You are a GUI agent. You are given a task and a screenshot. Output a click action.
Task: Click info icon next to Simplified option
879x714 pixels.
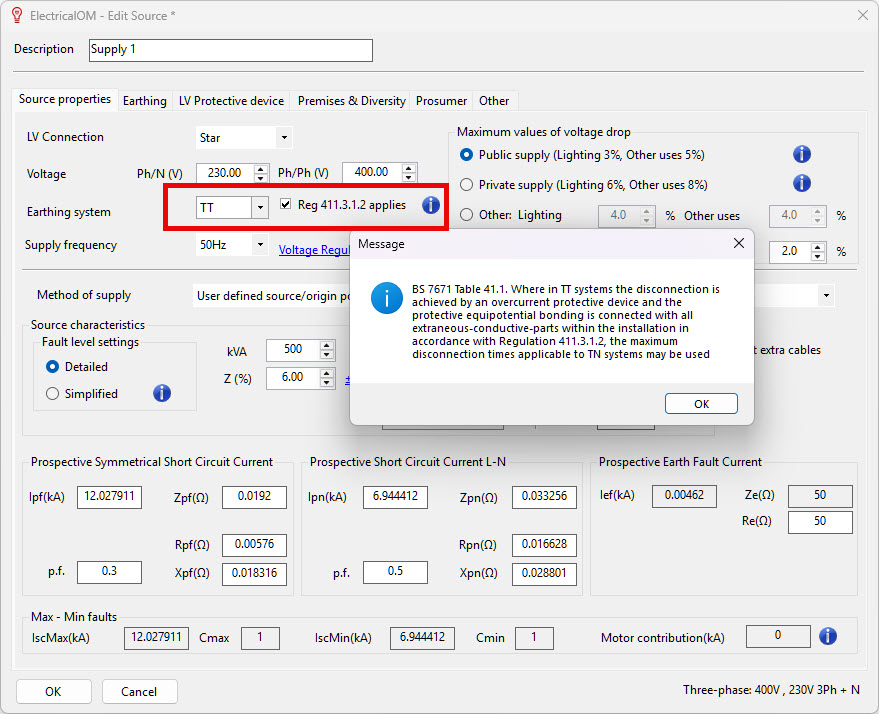[162, 393]
